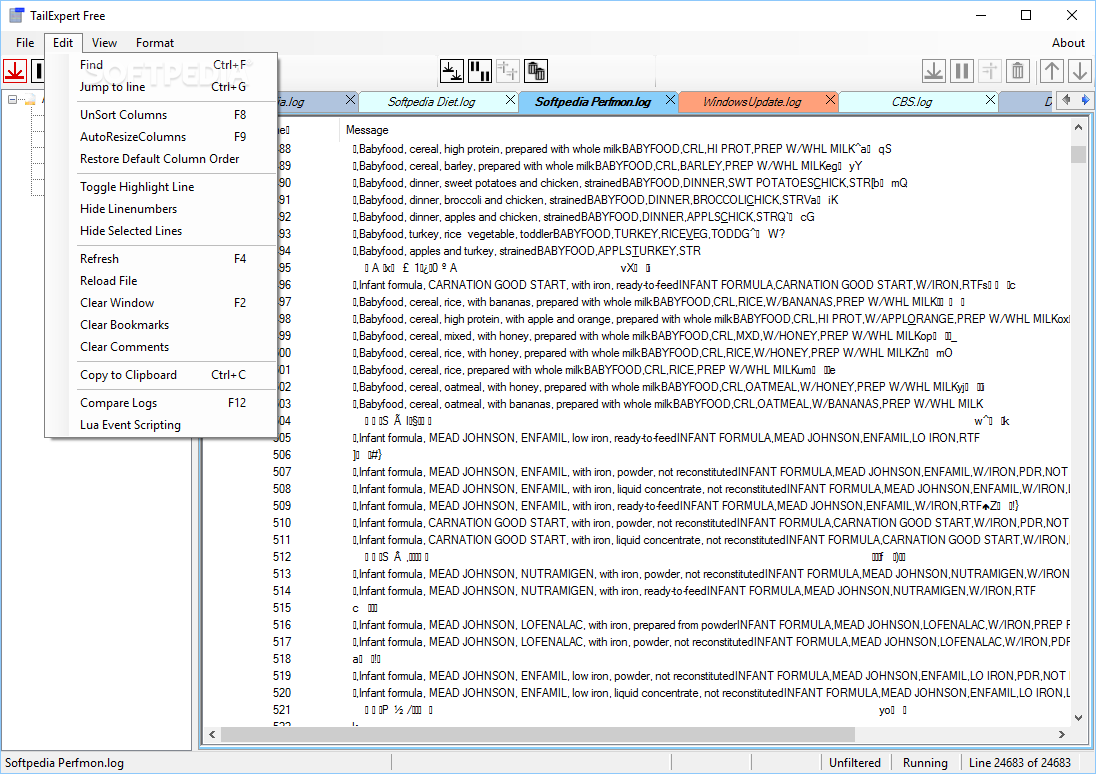Collapse the tree root node
Screen dimensions: 1096x774
pos(12,100)
